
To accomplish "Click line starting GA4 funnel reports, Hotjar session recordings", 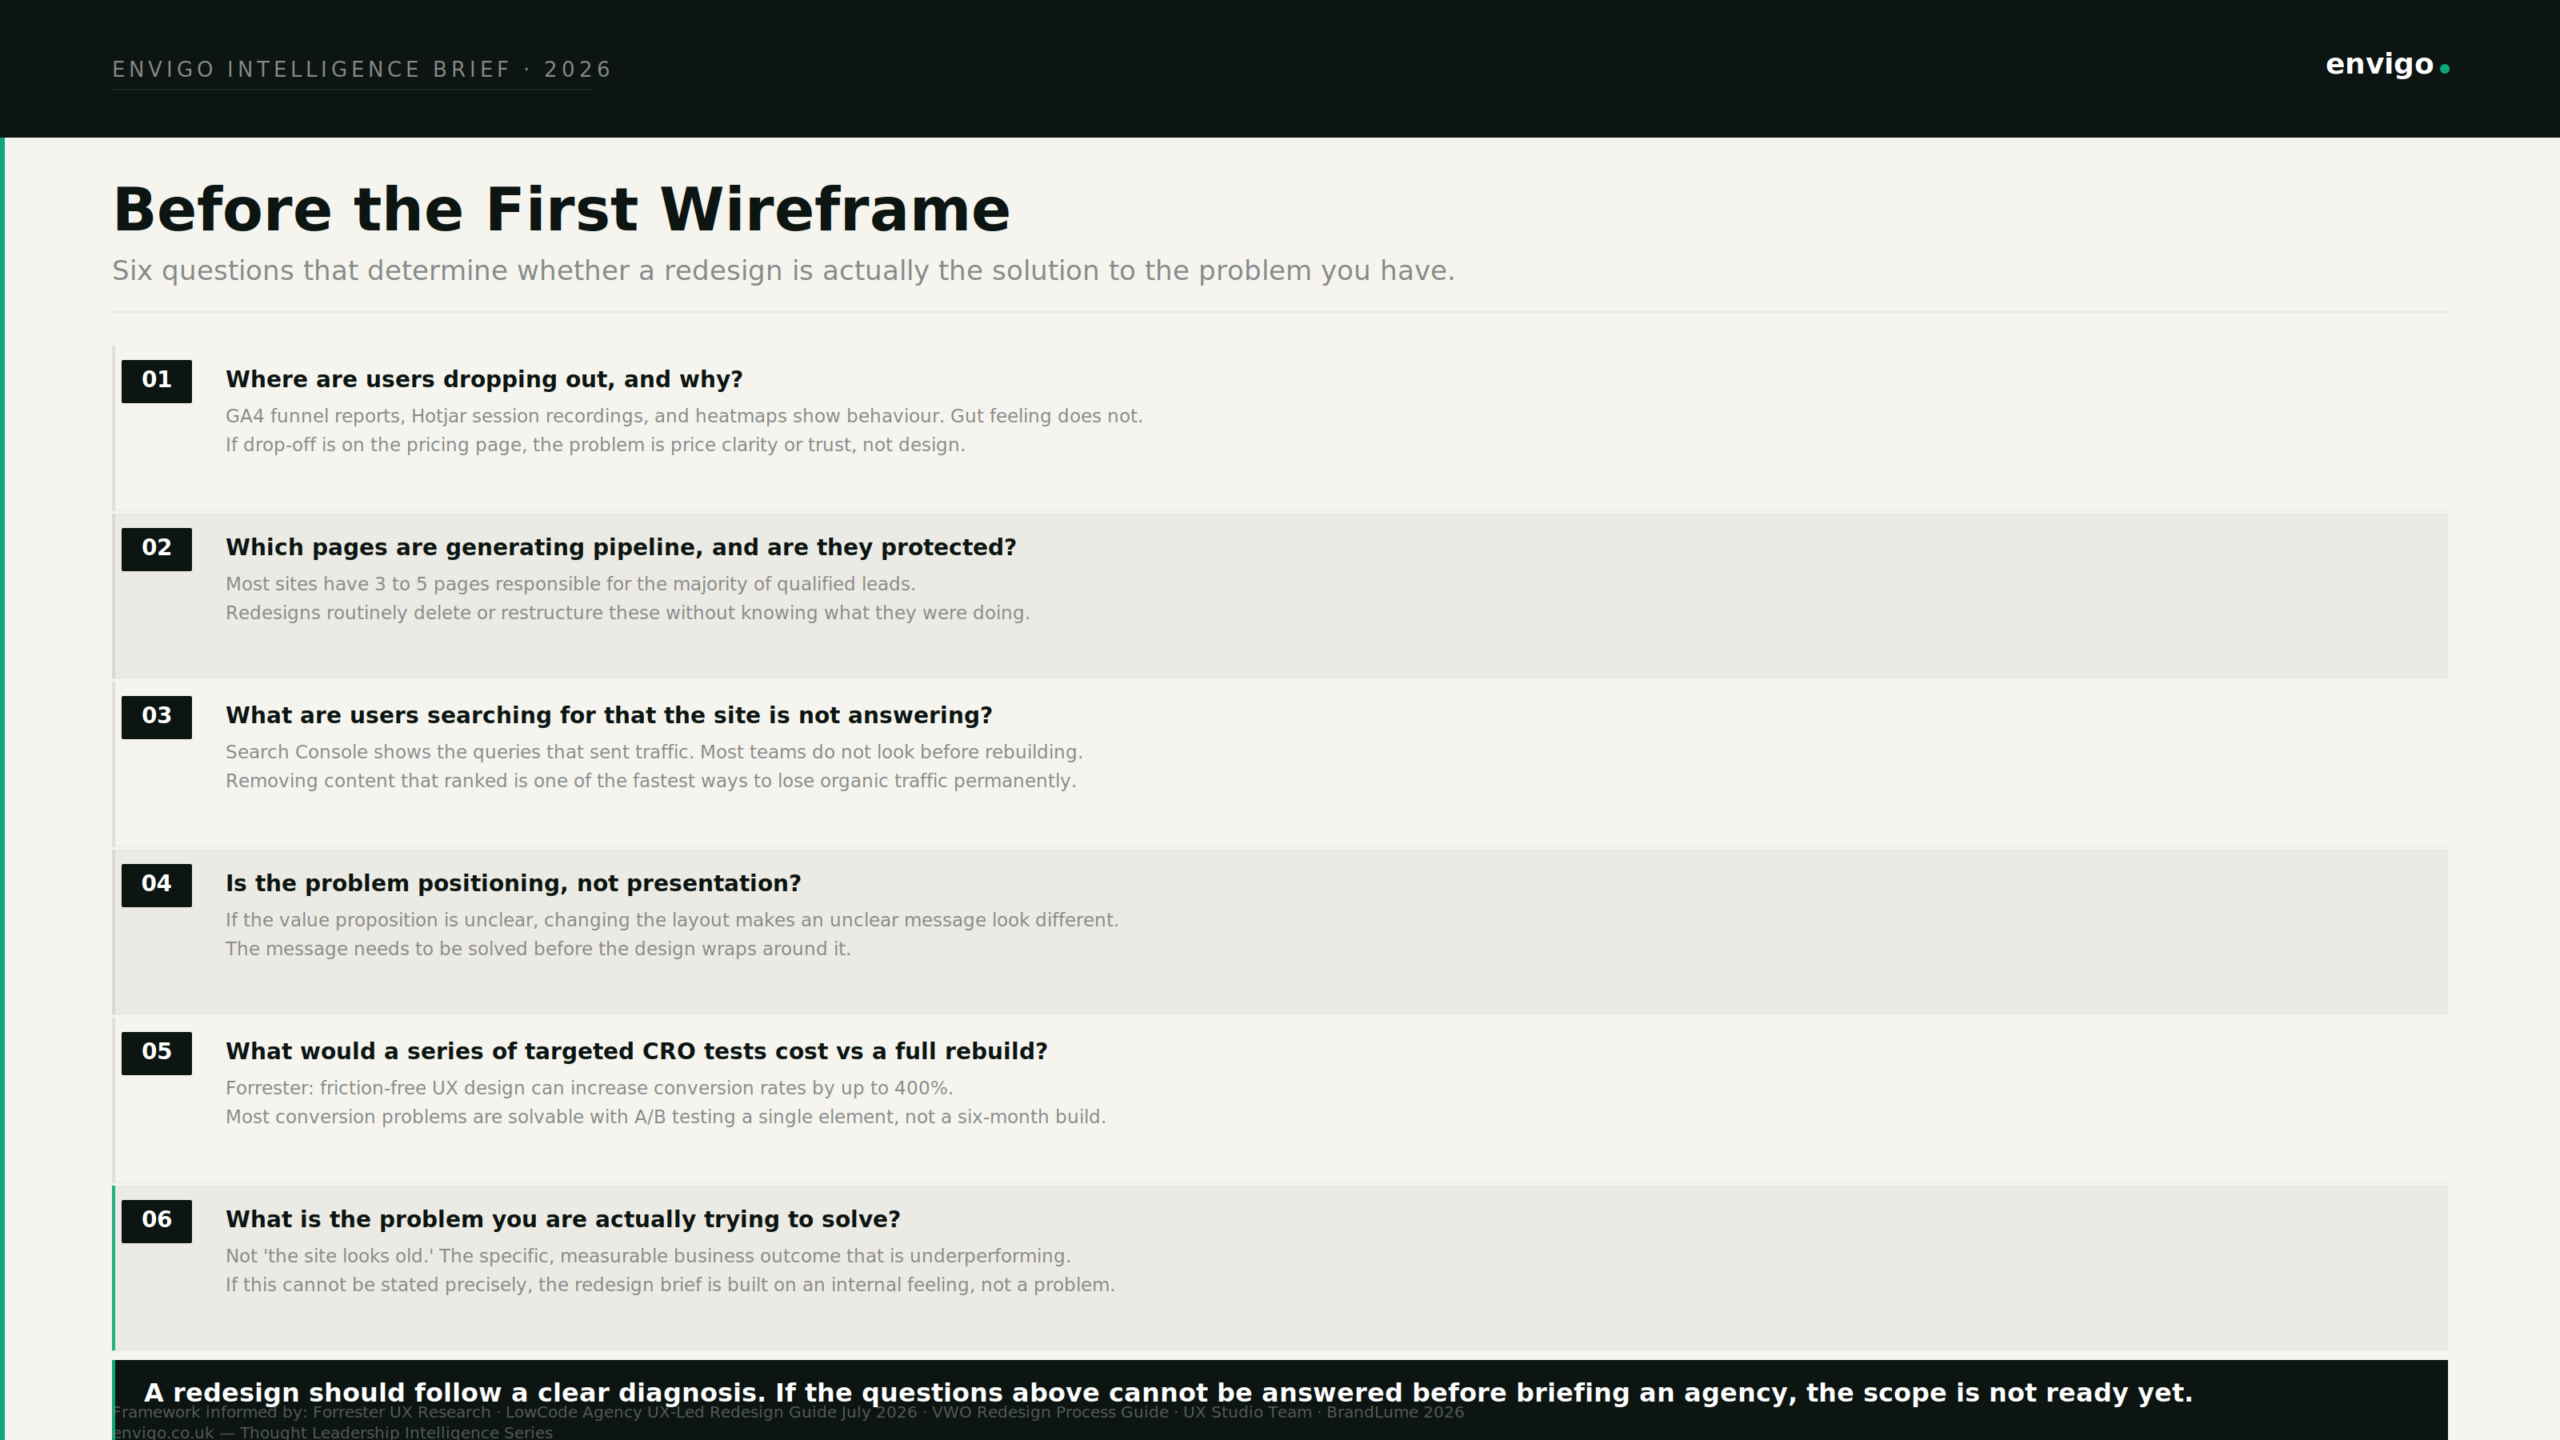I will 684,416.
